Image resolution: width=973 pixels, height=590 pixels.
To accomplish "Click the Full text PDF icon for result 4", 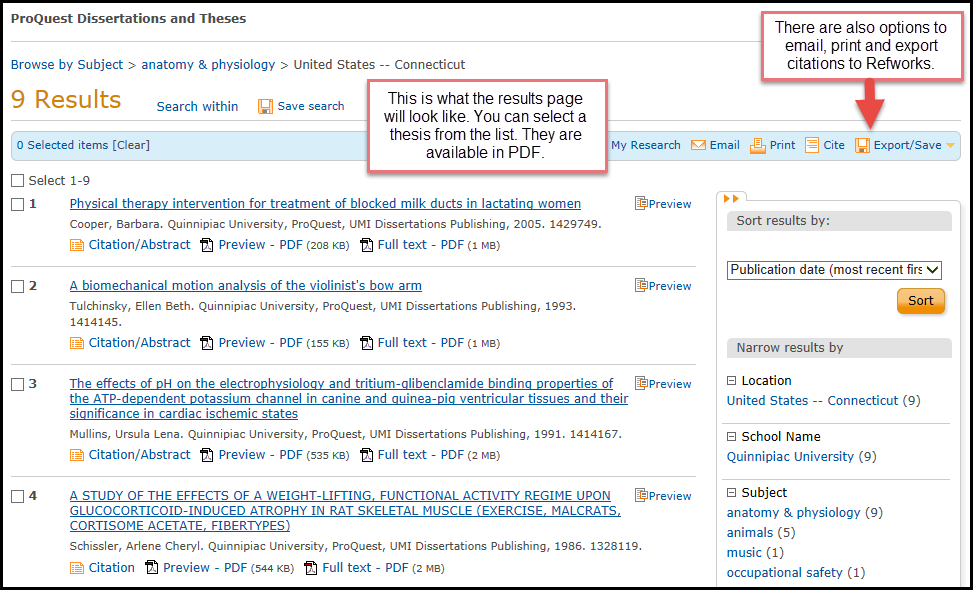I will pyautogui.click(x=312, y=568).
